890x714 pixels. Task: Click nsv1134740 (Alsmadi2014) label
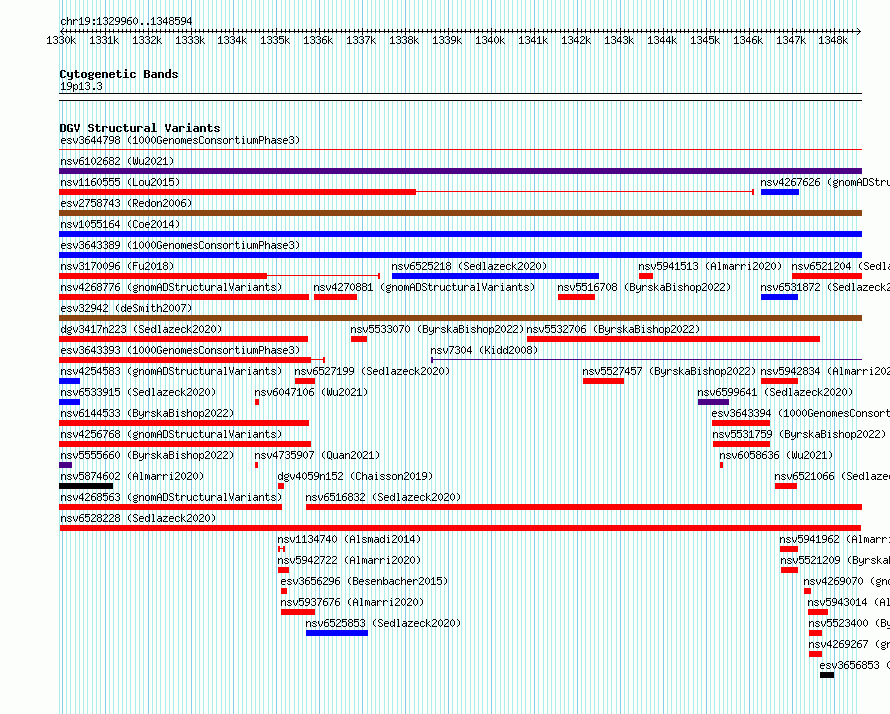349,539
